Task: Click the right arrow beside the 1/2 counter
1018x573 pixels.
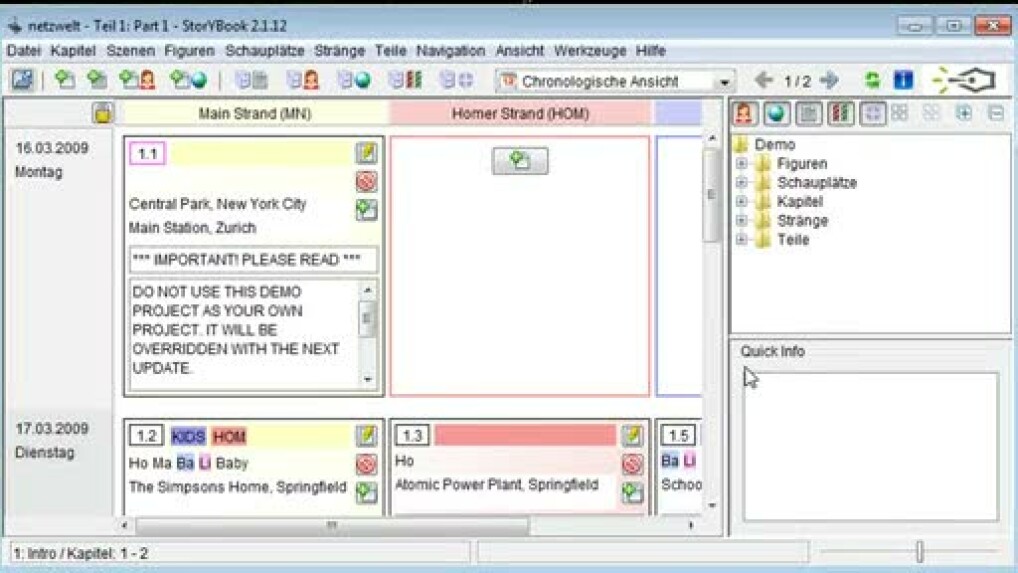Action: 829,81
